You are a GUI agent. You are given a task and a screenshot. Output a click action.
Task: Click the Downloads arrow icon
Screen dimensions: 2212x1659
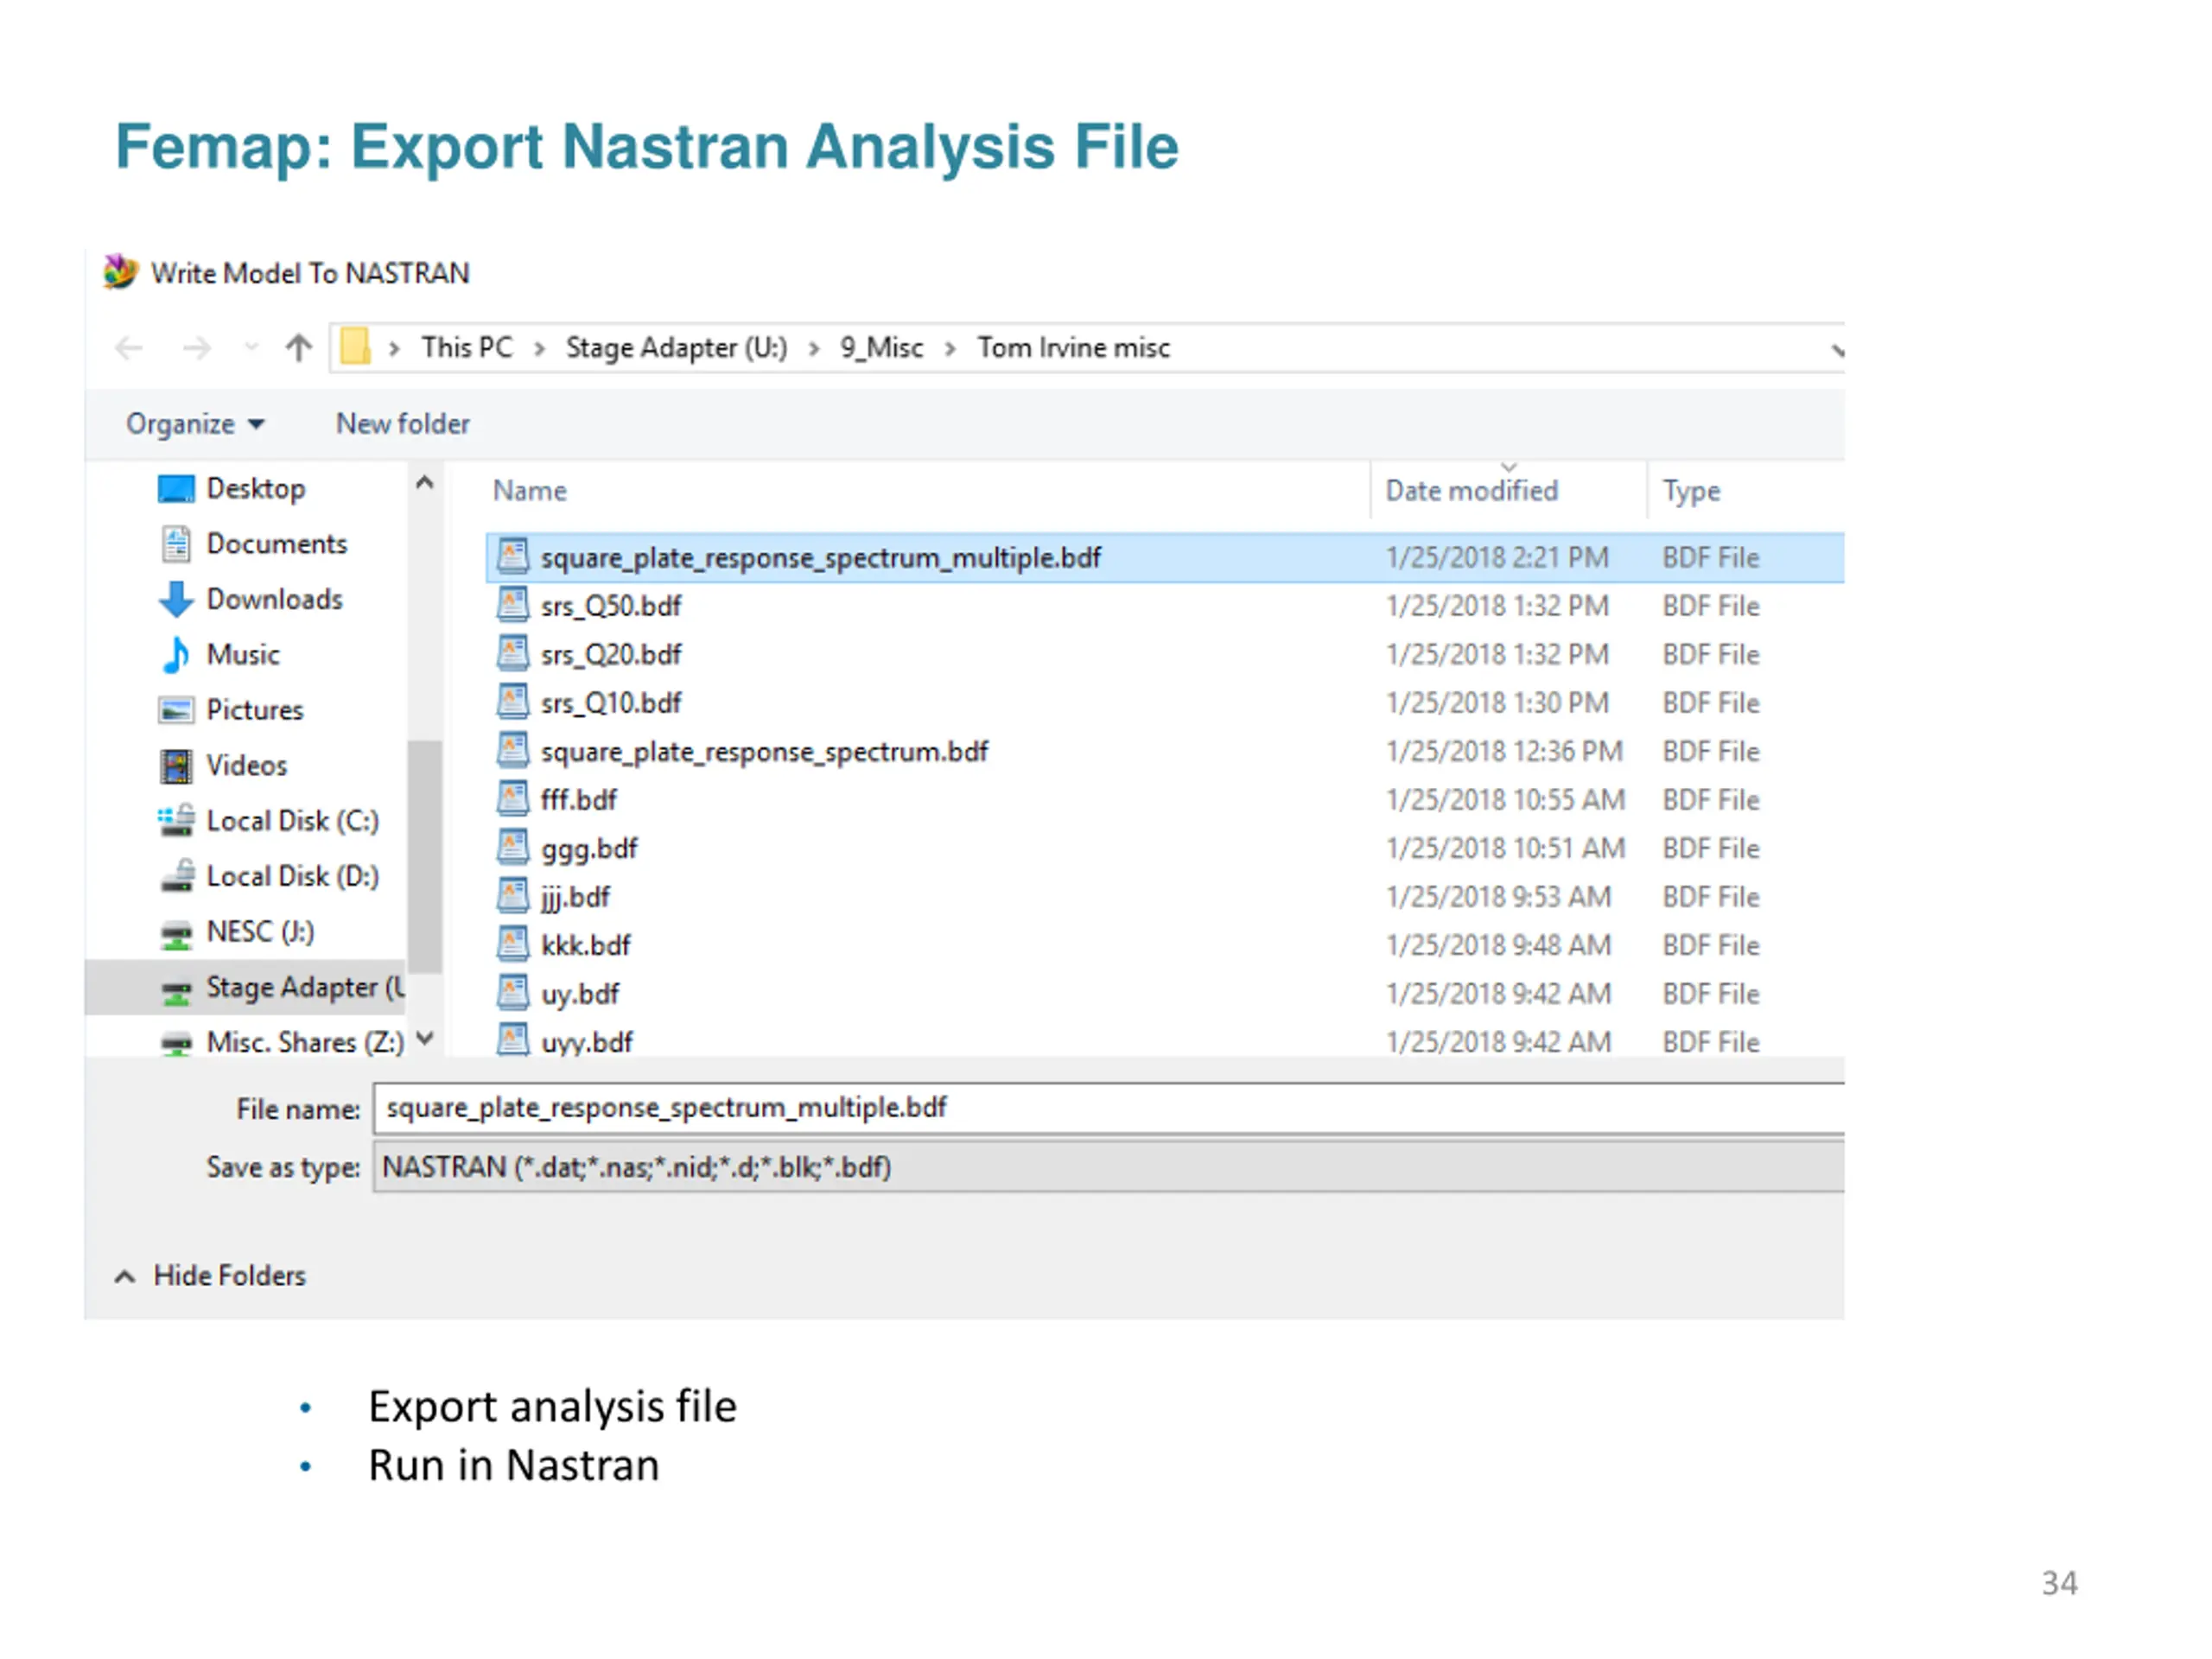(x=176, y=600)
